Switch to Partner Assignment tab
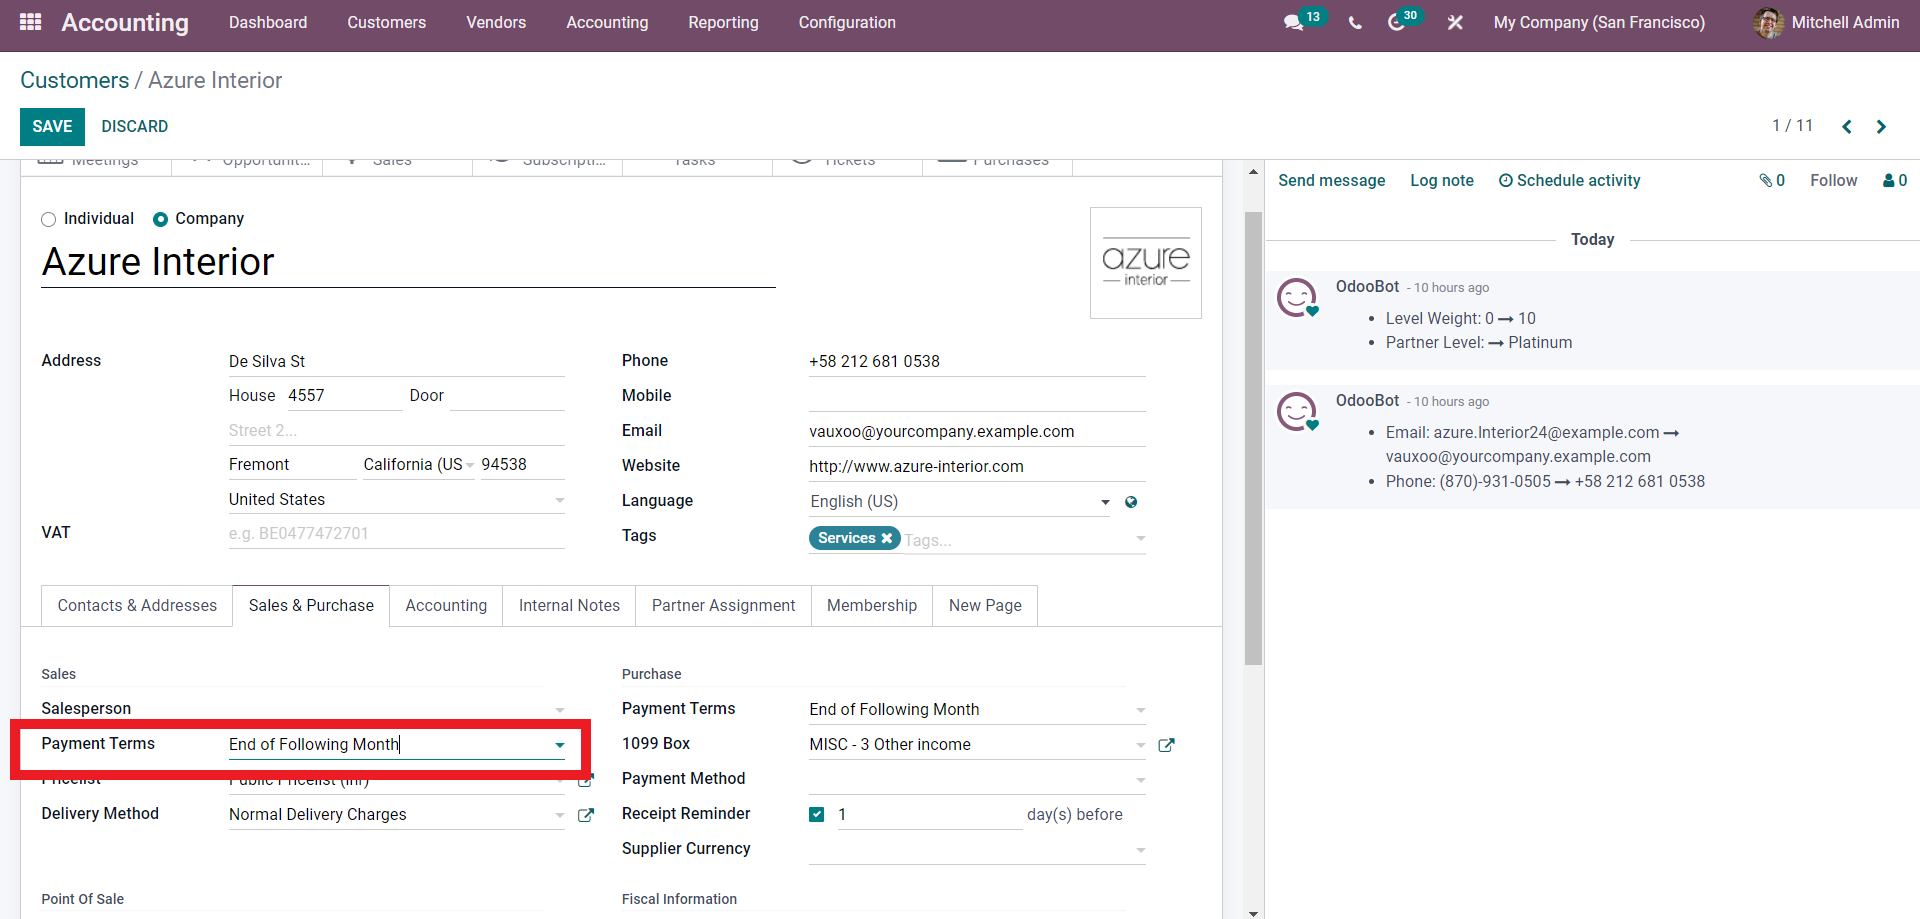Image resolution: width=1920 pixels, height=919 pixels. coord(723,606)
